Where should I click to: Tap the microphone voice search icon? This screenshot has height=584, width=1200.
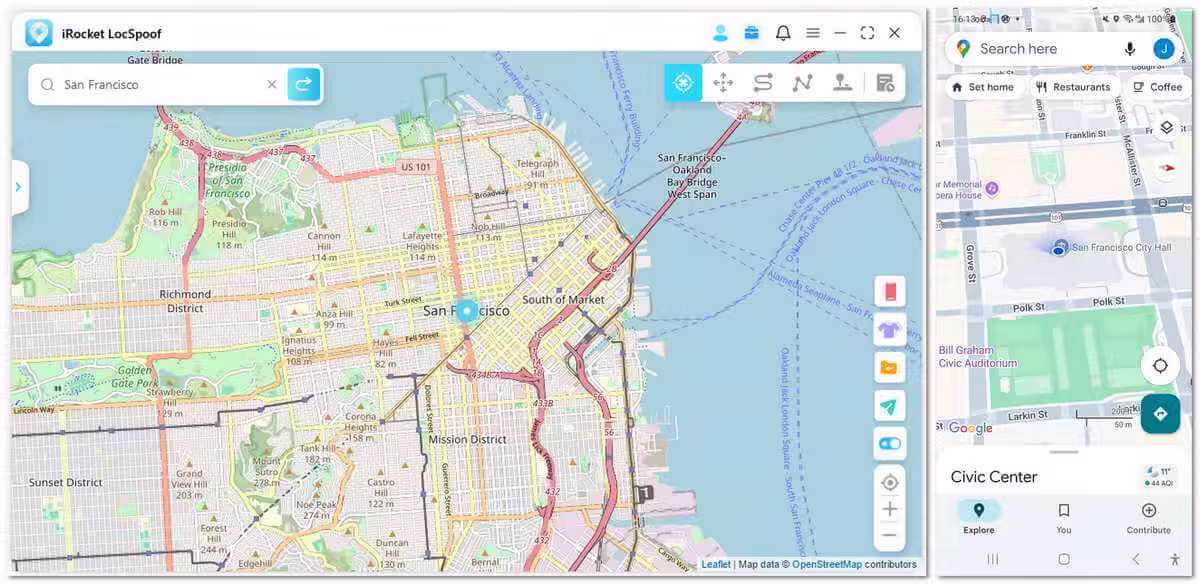[1130, 49]
